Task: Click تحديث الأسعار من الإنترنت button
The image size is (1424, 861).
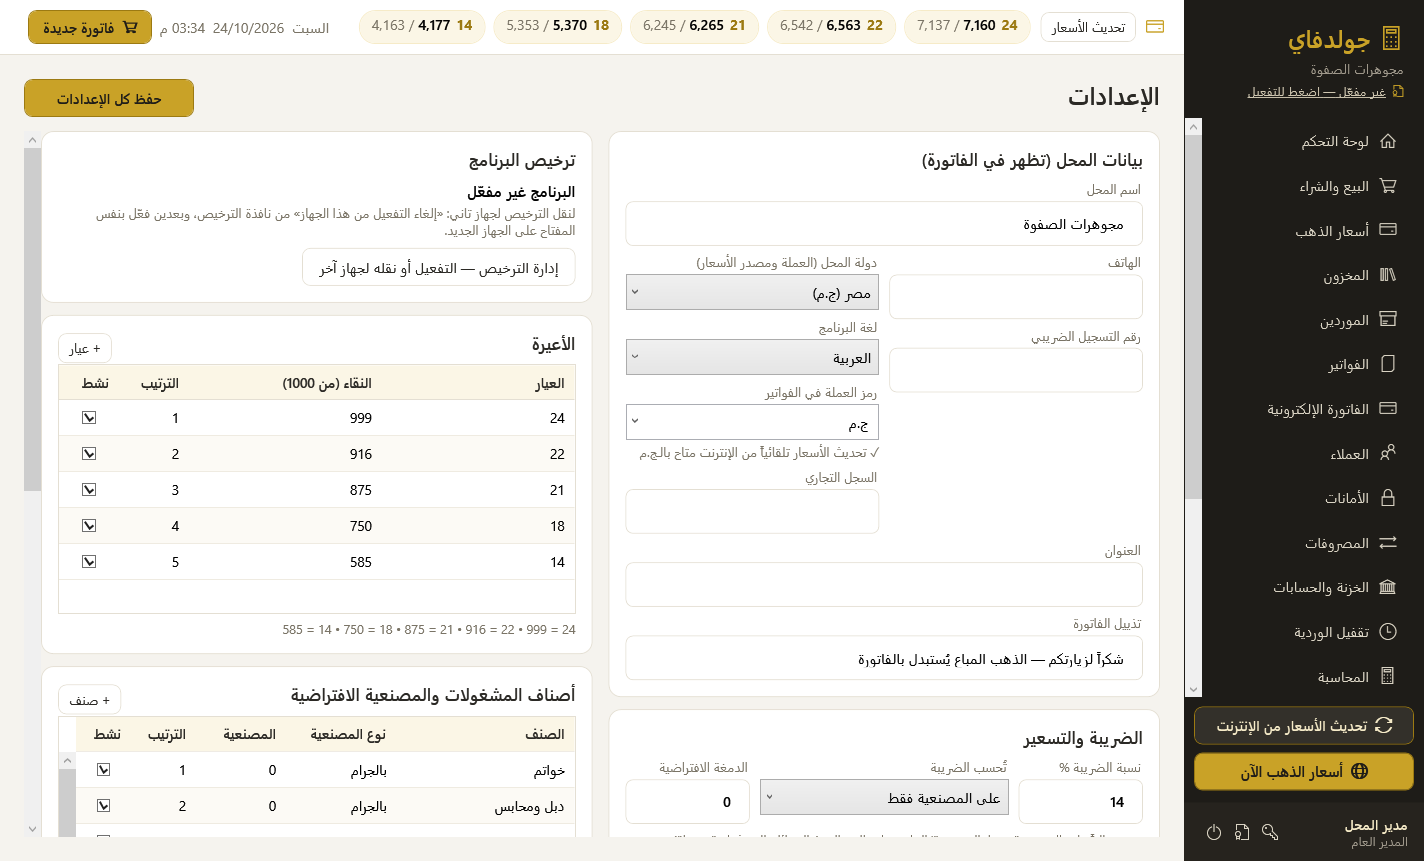Action: (1304, 726)
